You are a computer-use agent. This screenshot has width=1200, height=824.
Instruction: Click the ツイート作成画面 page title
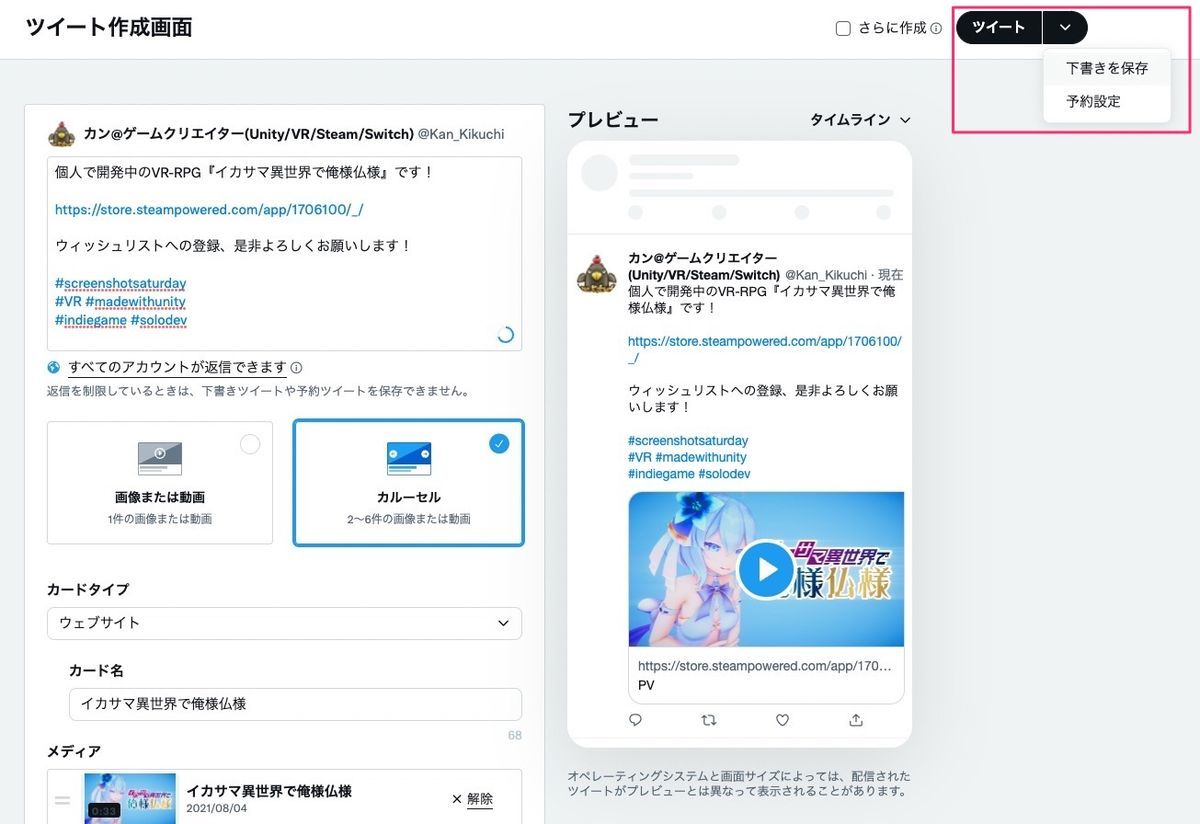point(109,27)
